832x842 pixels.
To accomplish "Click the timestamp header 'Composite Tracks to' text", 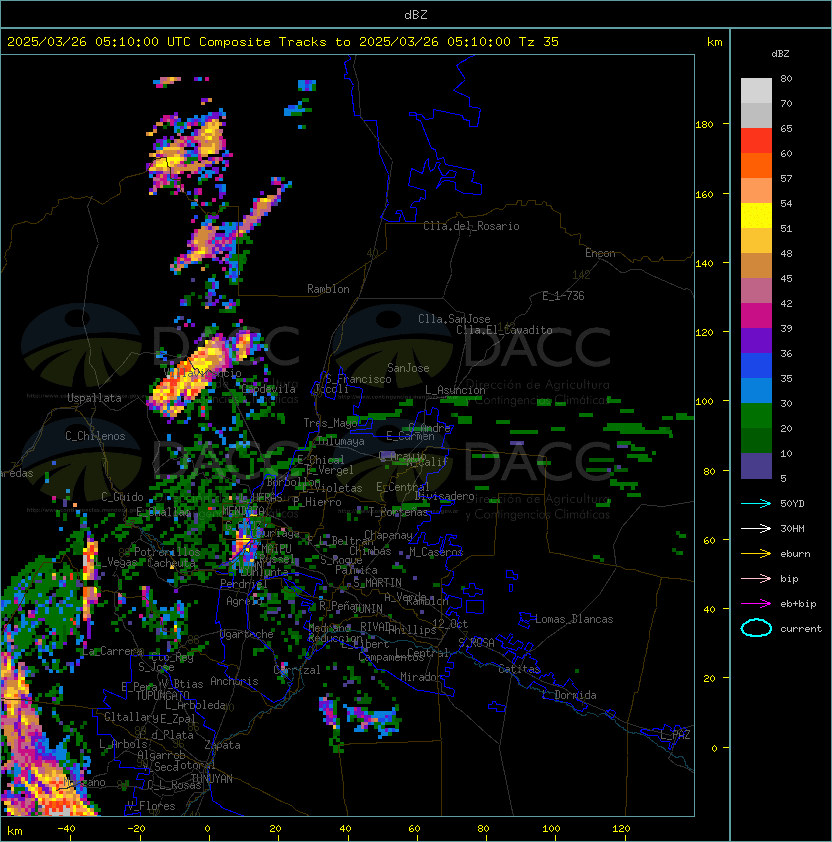I will click(x=275, y=42).
